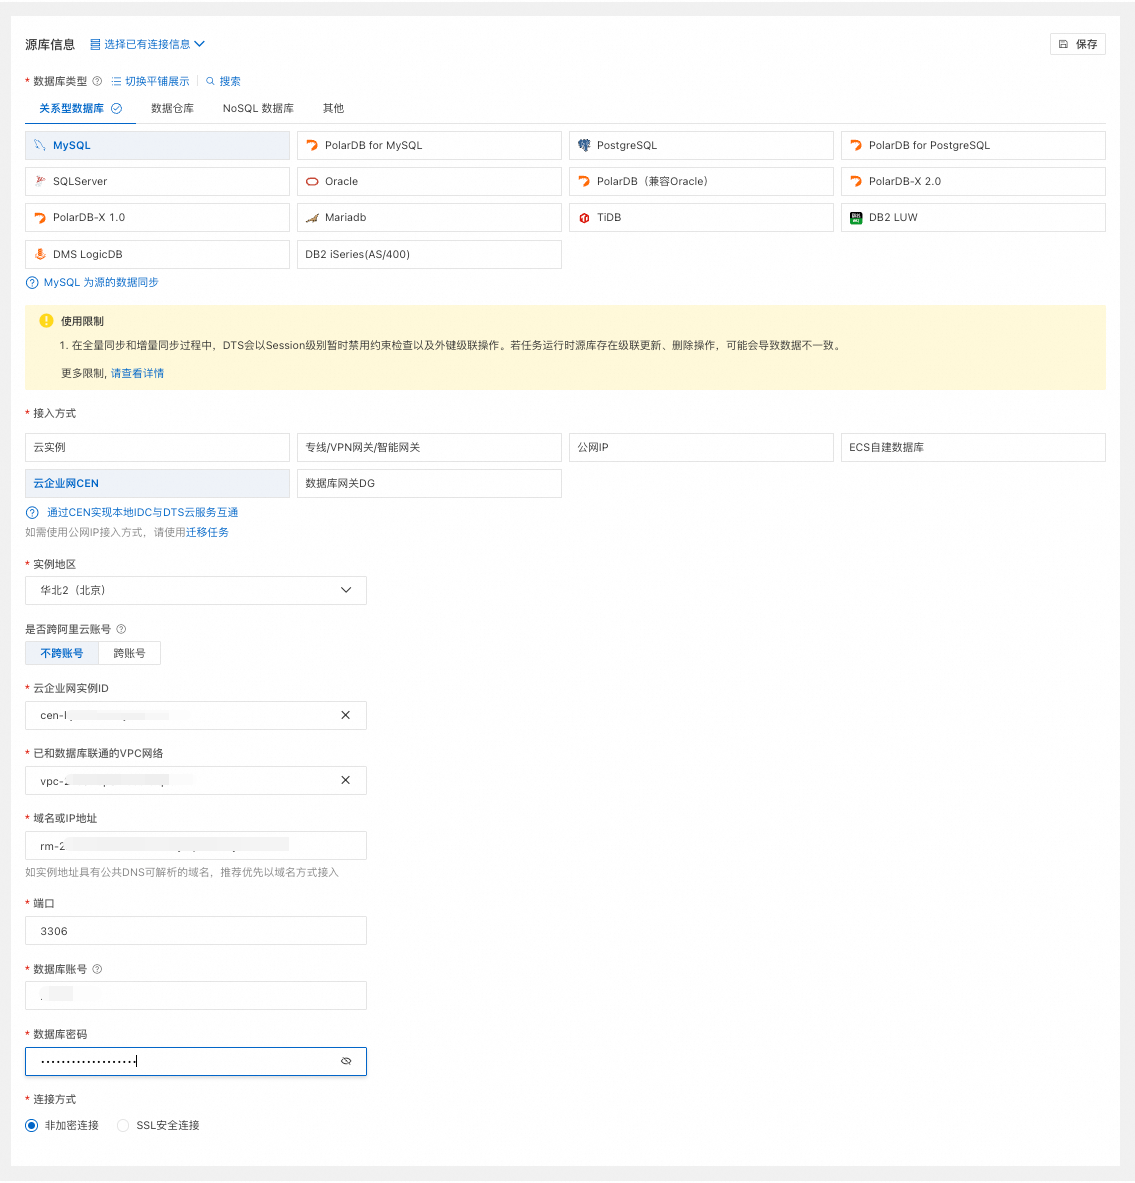Viewport: 1135px width, 1183px height.
Task: Switch to the 其他 tab
Action: (334, 109)
